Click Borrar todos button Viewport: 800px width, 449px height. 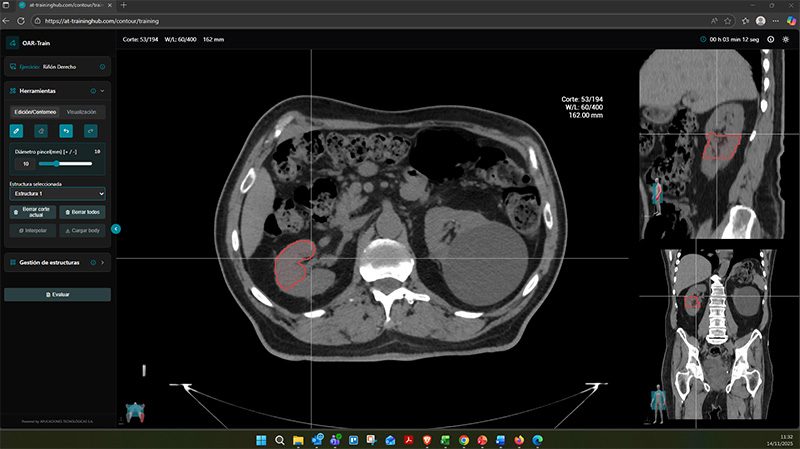point(82,212)
